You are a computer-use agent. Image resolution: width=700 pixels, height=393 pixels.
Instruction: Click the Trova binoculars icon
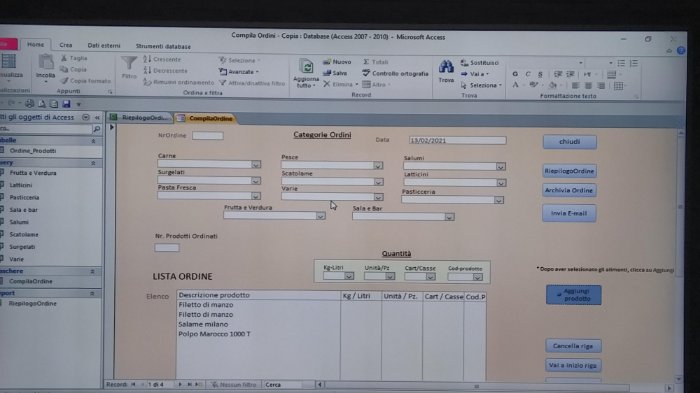(446, 67)
